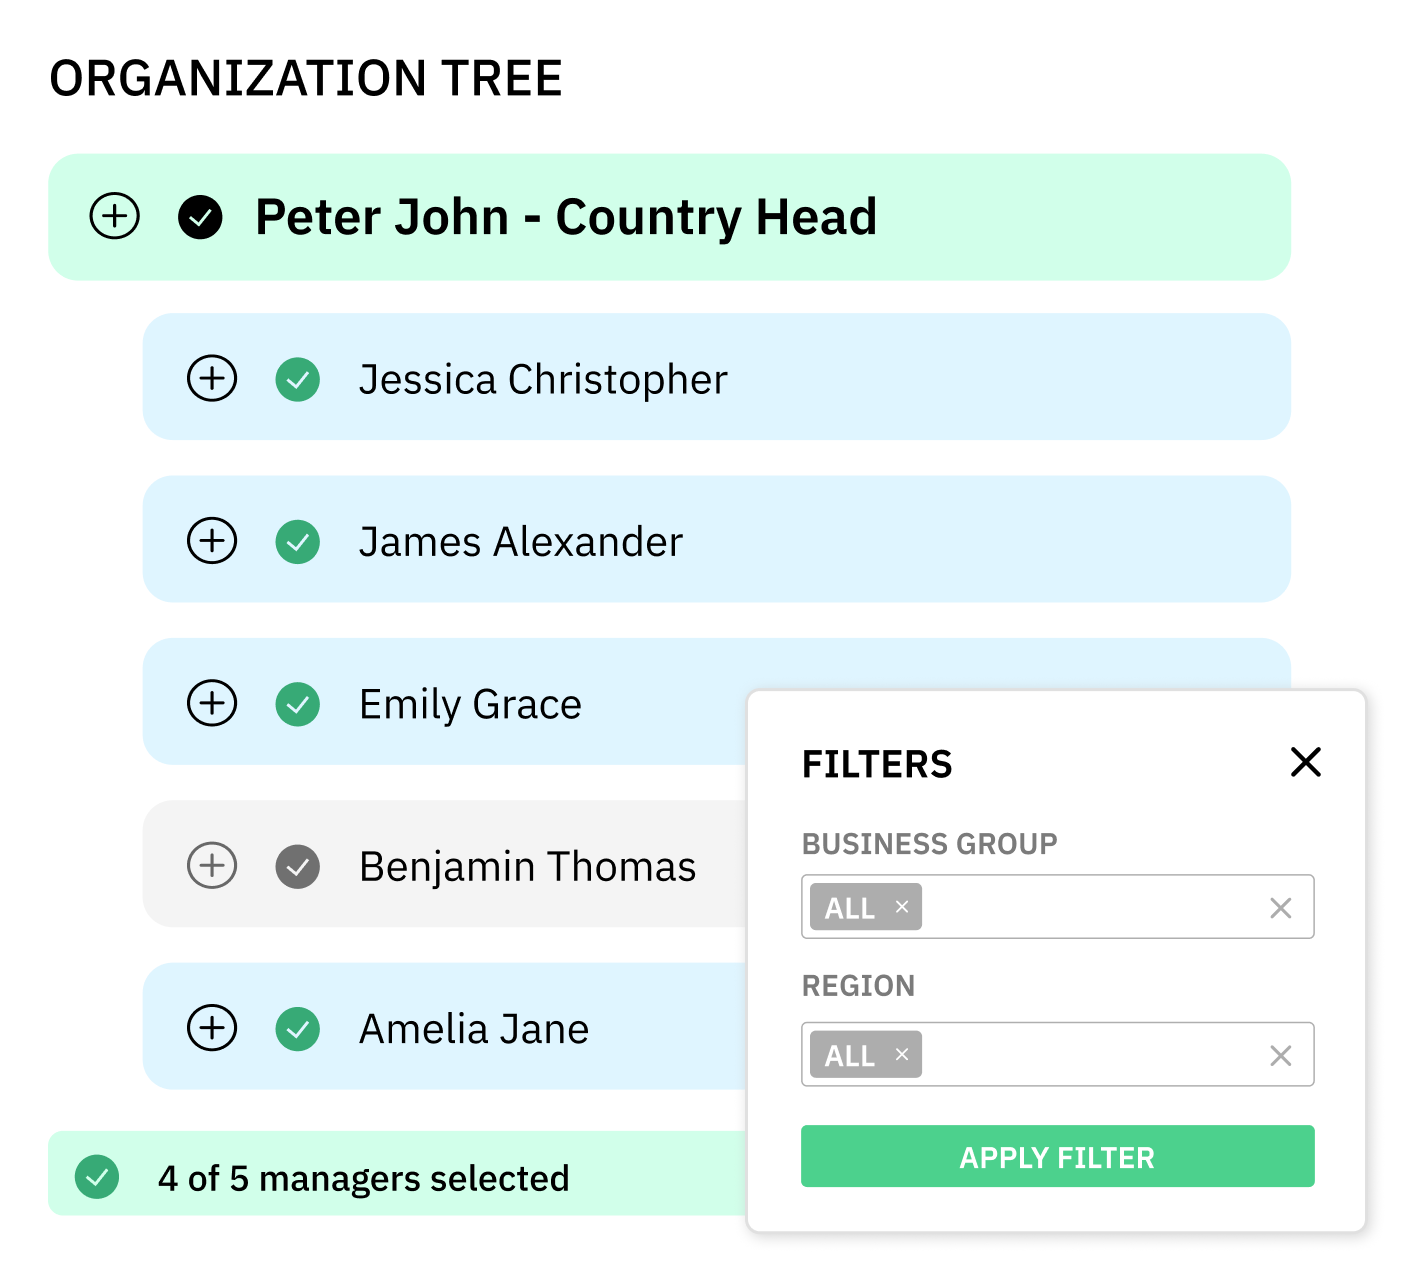The width and height of the screenshot is (1416, 1281).
Task: Click Amelia Jane's selection checkmark icon
Action: point(297,1028)
